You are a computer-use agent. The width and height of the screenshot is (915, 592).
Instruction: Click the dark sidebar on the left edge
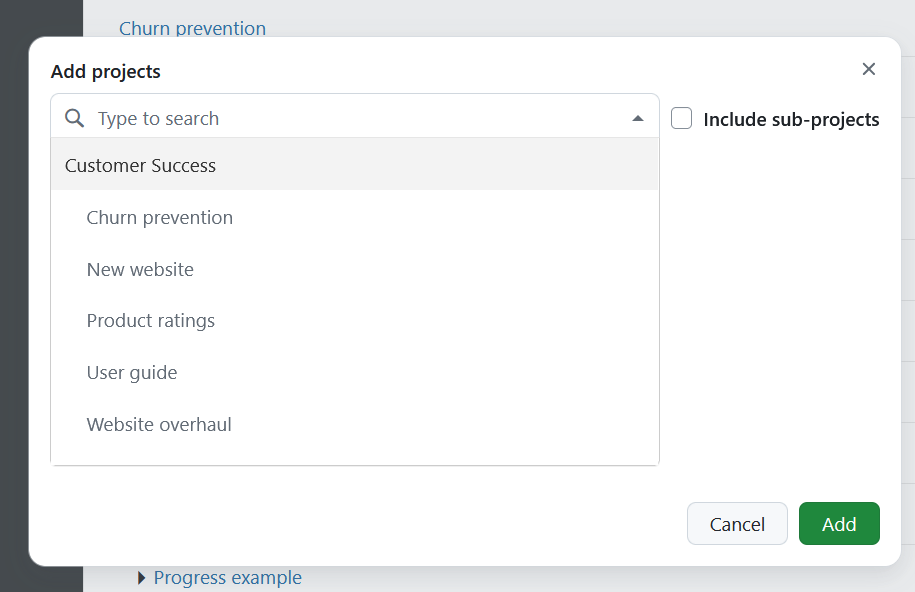point(15,300)
